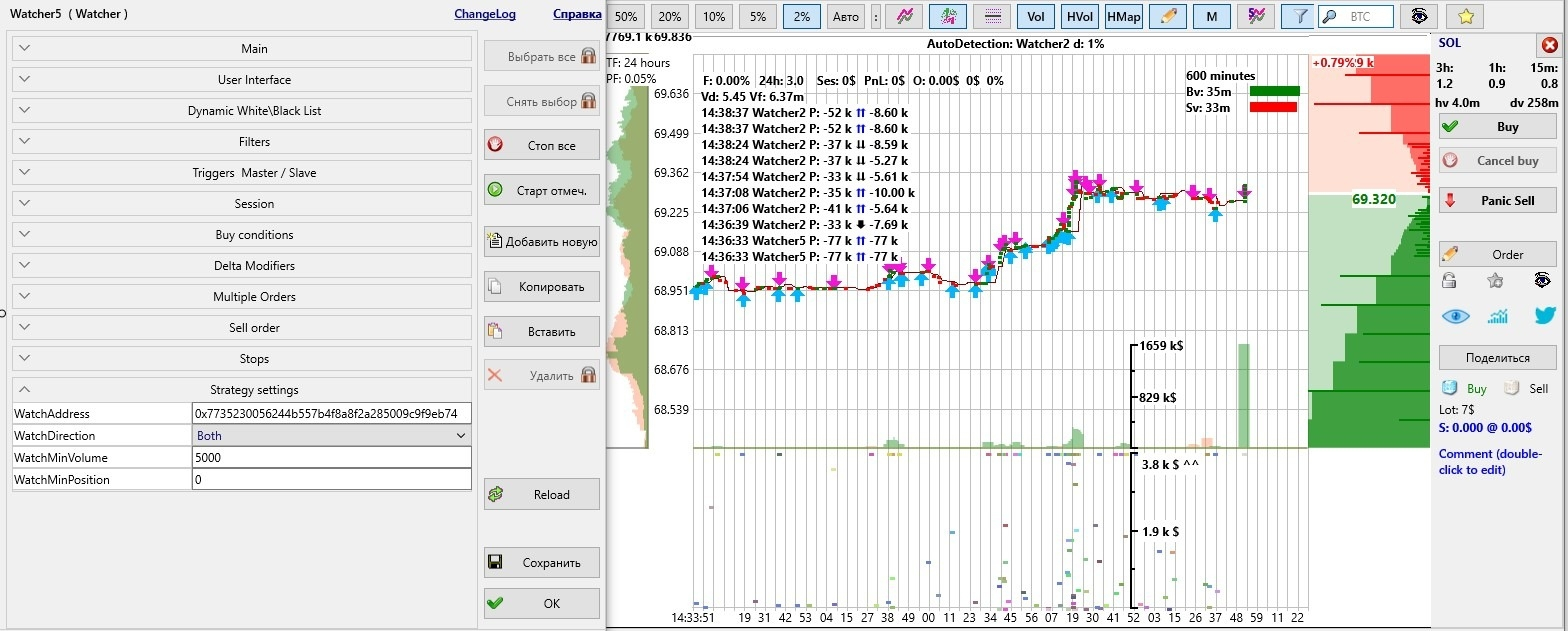Viewport: 1568px width, 631px height.
Task: Toggle the HMap heatmap button
Action: [1123, 16]
